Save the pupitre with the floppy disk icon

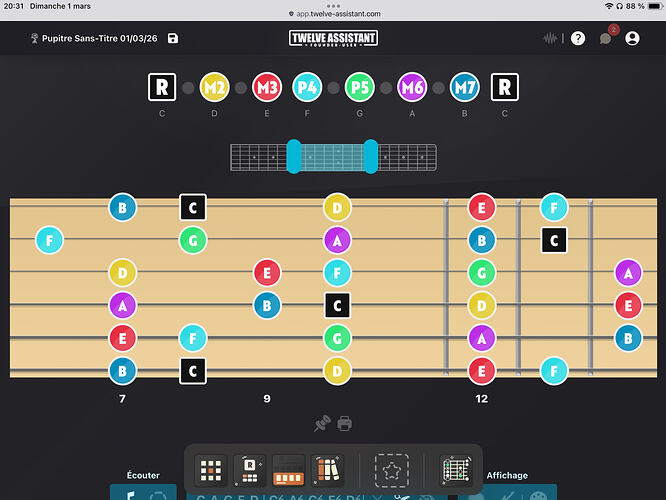point(173,38)
